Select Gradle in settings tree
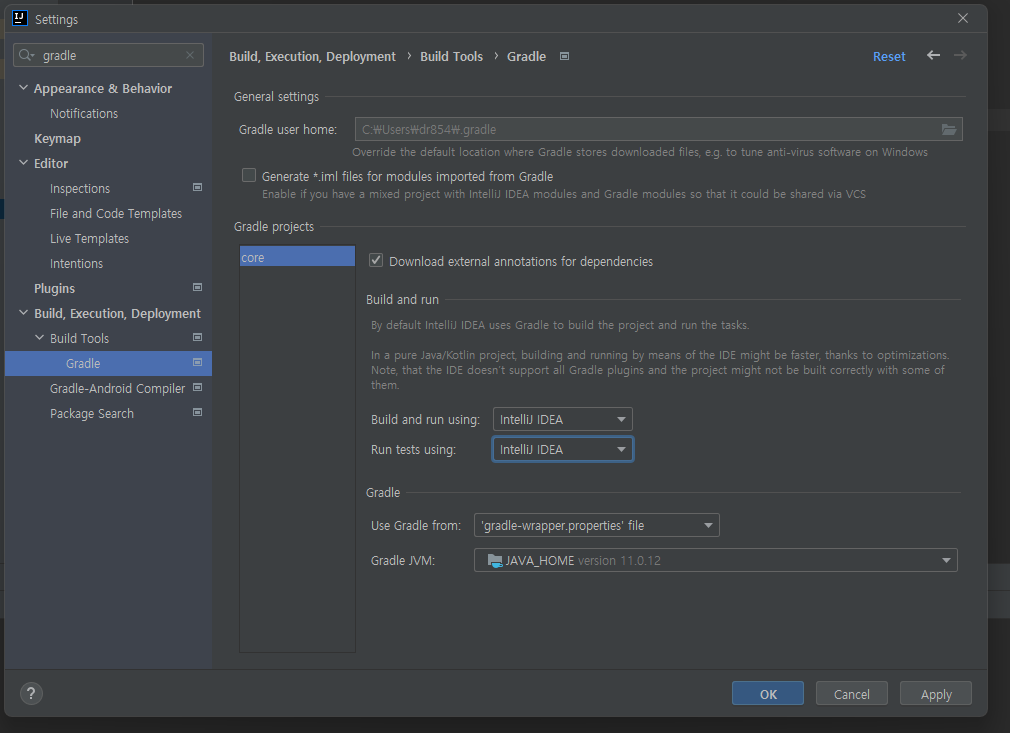 tap(108, 363)
